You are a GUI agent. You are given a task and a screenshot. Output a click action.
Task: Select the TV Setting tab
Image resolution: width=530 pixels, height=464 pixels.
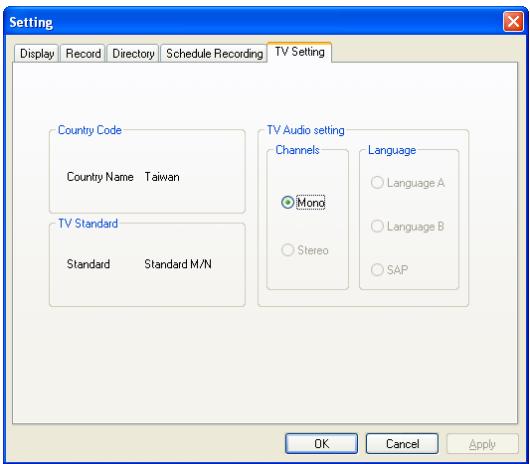299,52
